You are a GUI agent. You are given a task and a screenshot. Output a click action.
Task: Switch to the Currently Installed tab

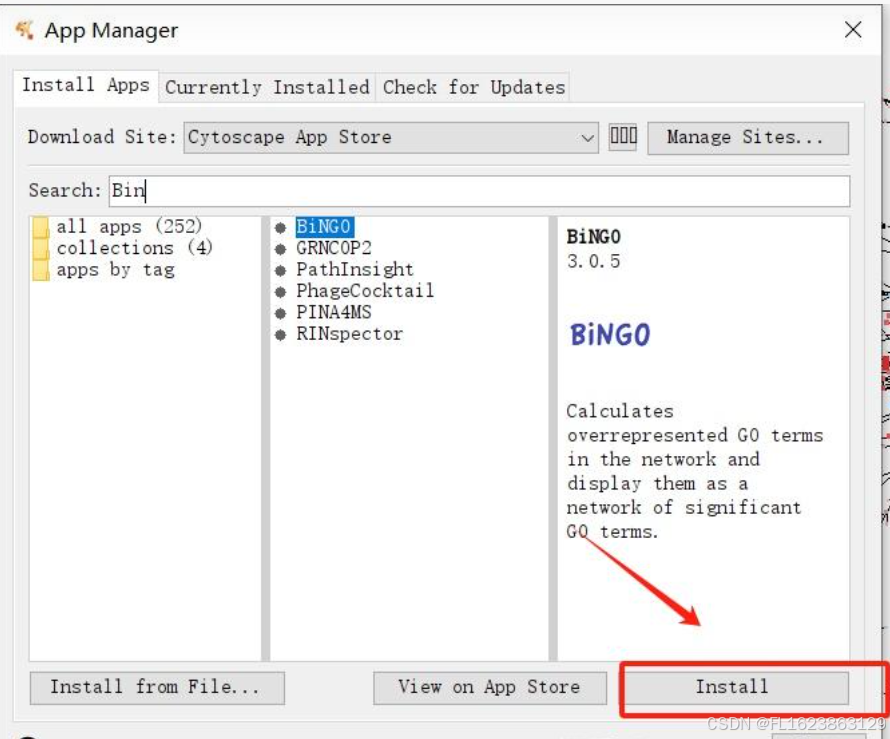(267, 87)
